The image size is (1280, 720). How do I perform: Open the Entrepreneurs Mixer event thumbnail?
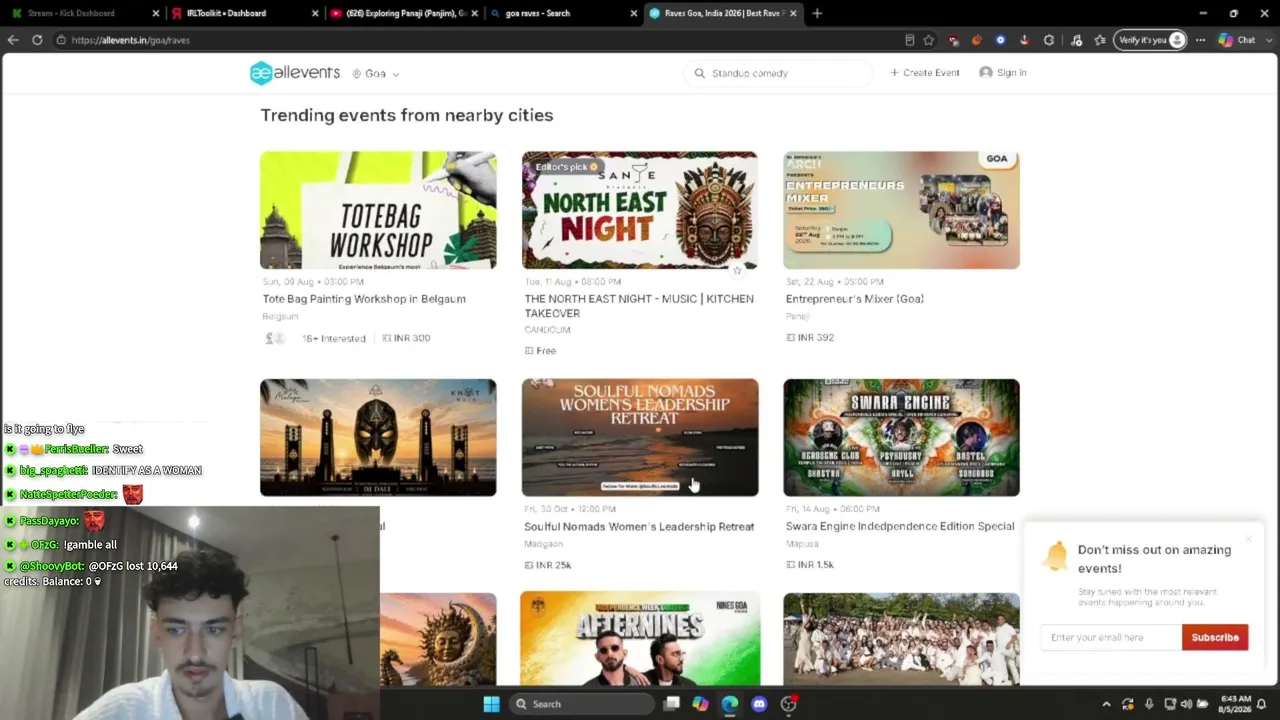point(901,210)
